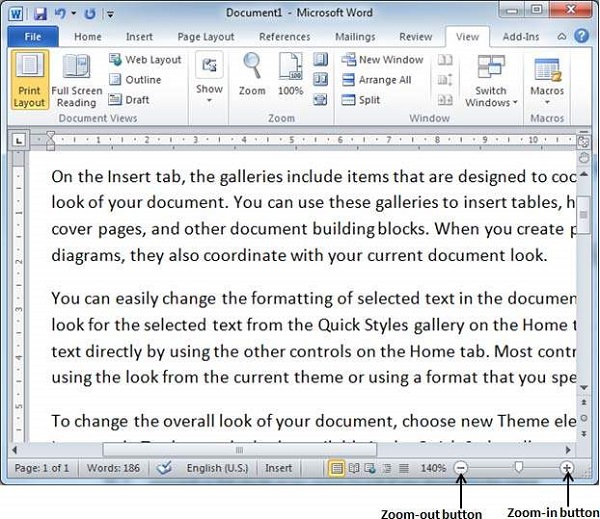Expand the Show dropdown
Image resolution: width=600 pixels, height=519 pixels.
[x=209, y=80]
